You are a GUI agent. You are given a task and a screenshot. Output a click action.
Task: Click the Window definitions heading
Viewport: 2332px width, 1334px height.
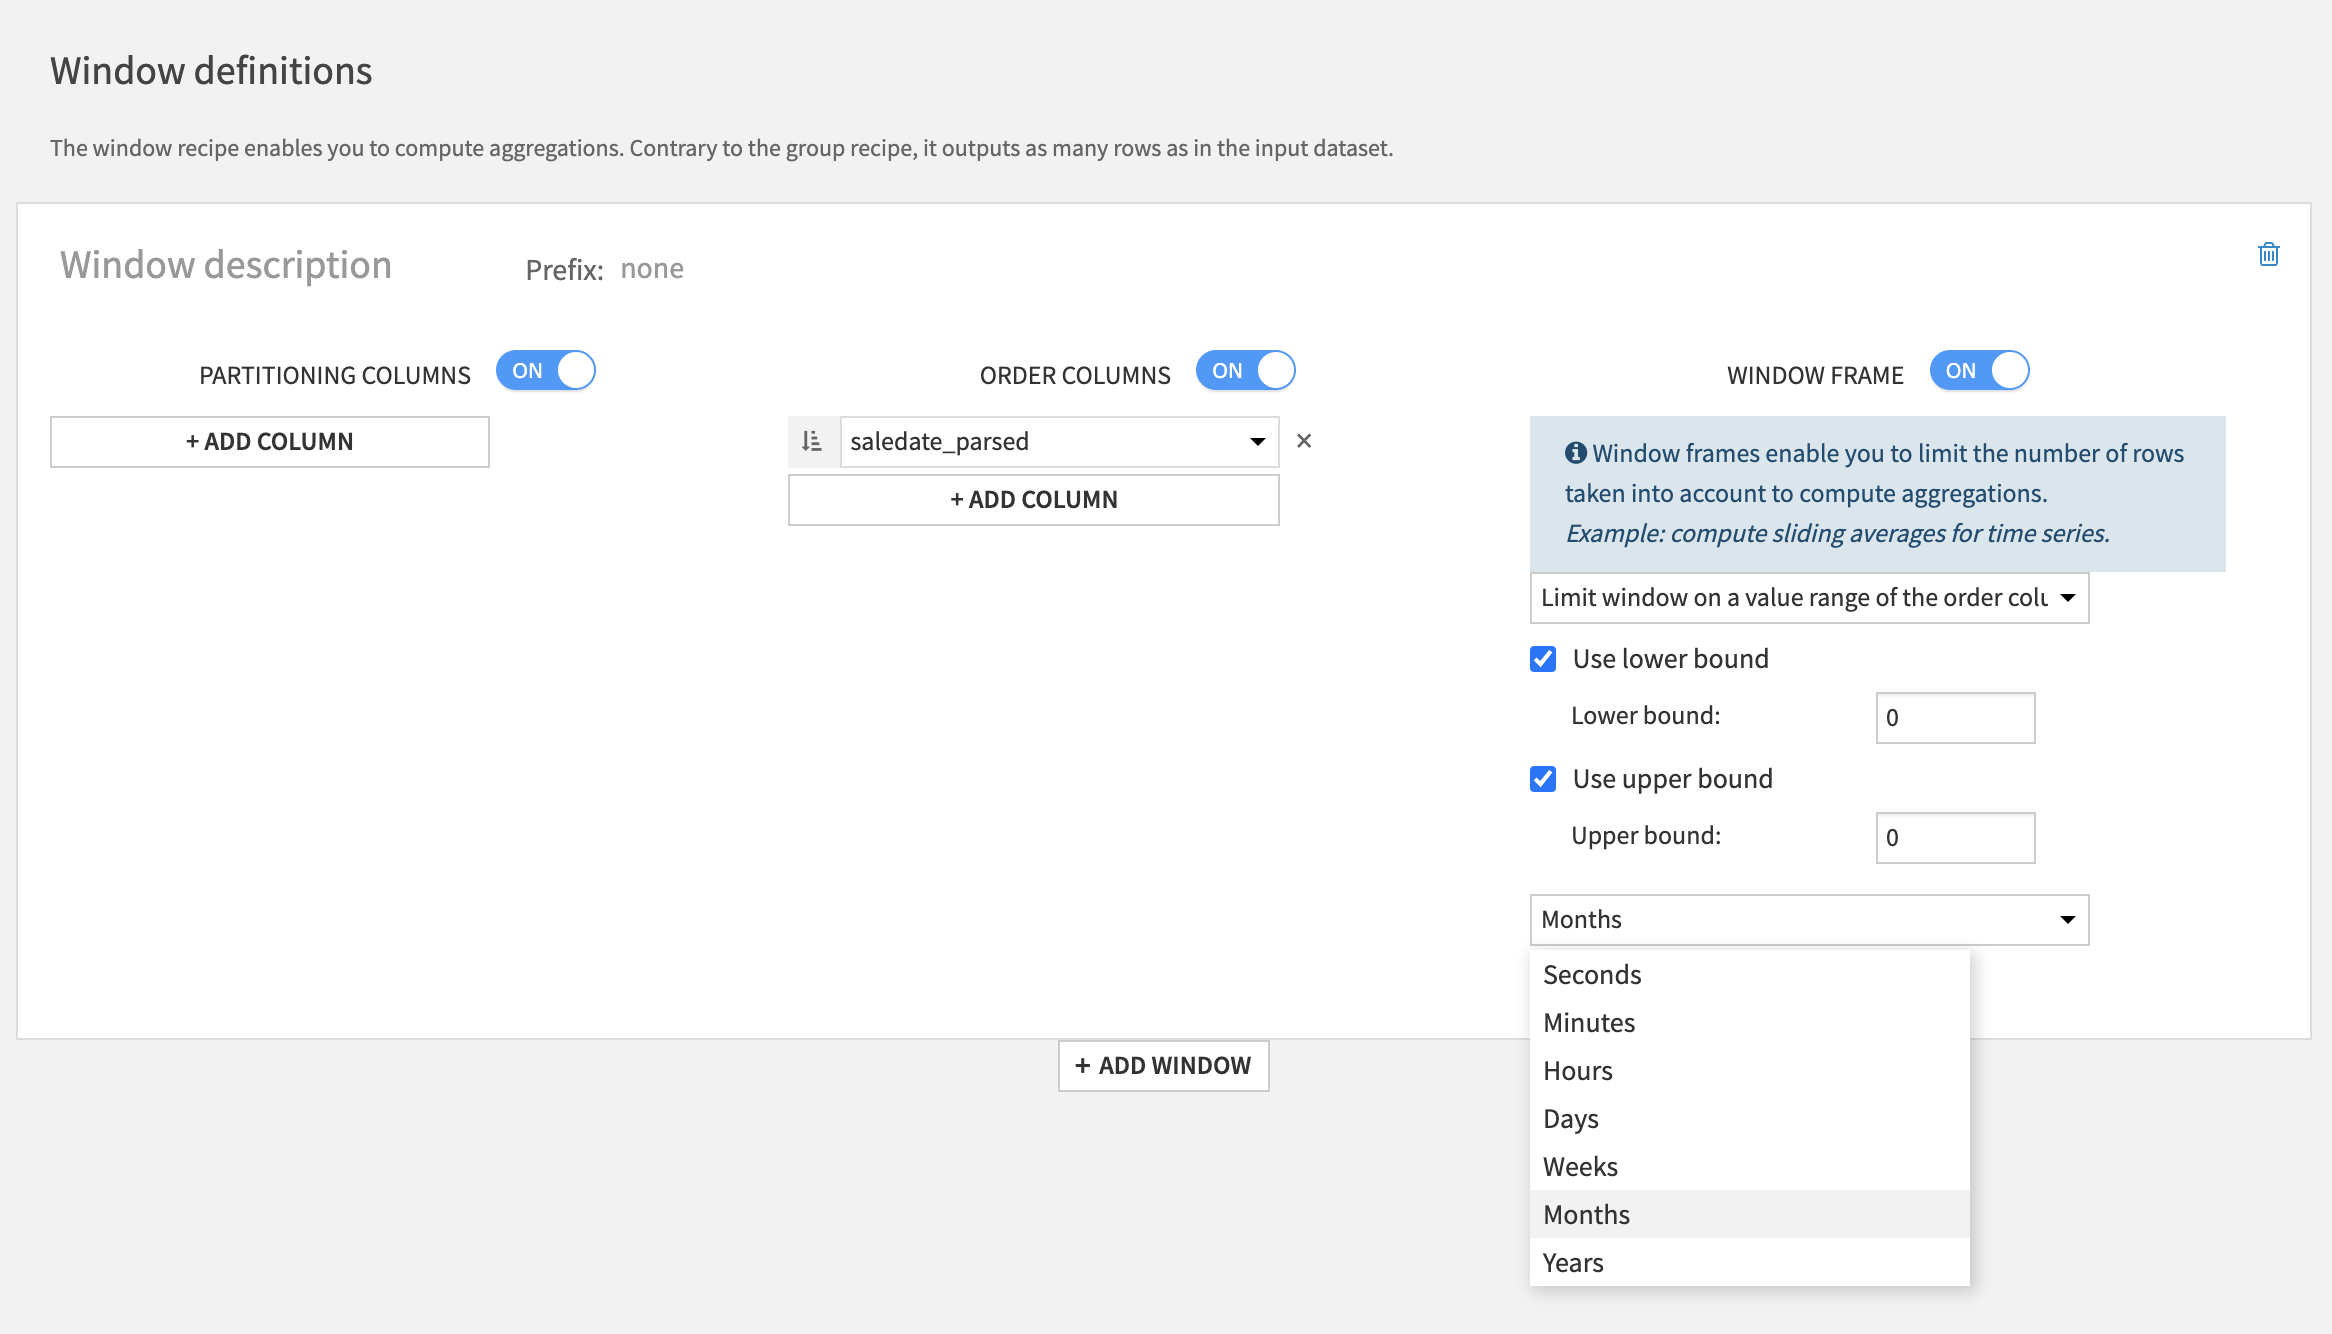211,71
